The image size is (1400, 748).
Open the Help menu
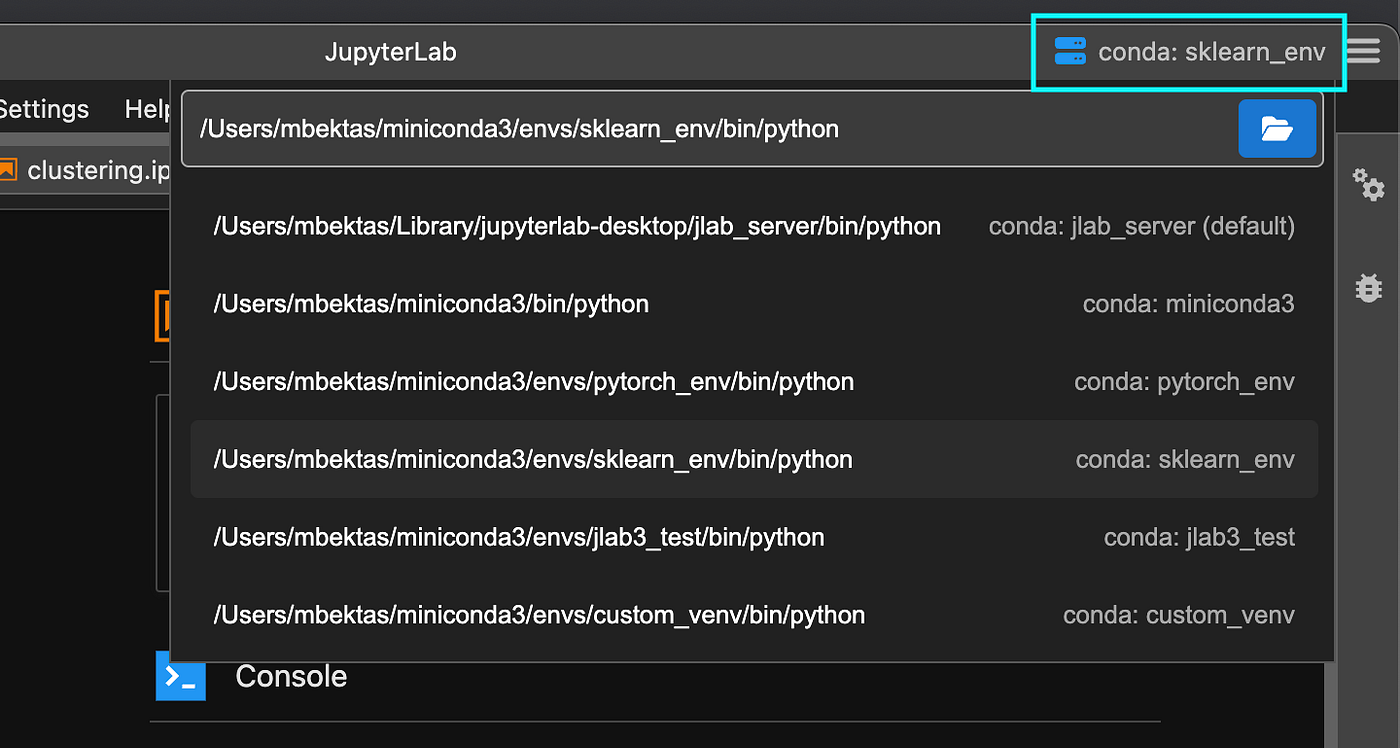click(146, 108)
